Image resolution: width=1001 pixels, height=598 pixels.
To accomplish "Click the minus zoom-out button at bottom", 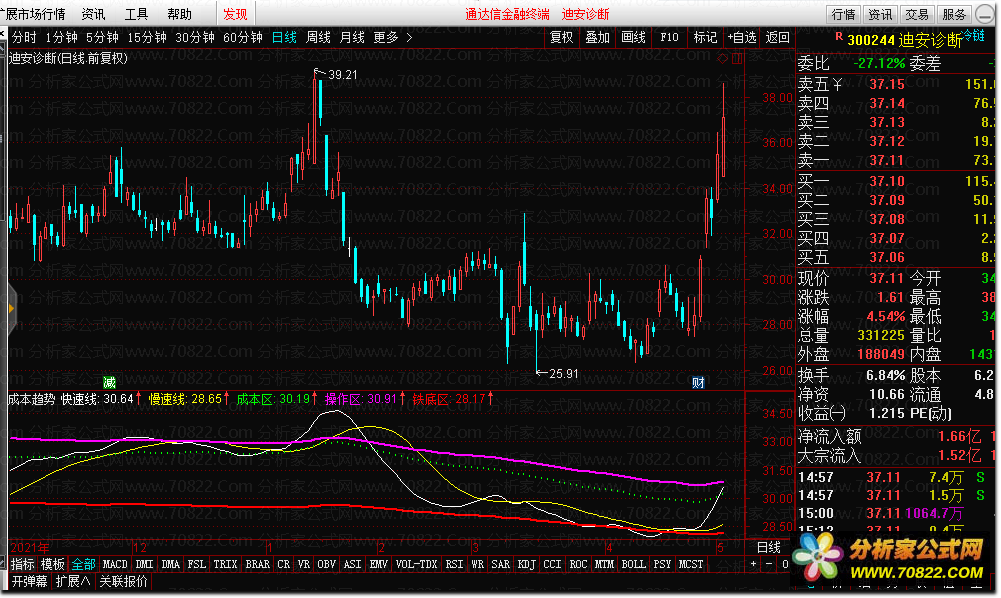I will [x=769, y=564].
